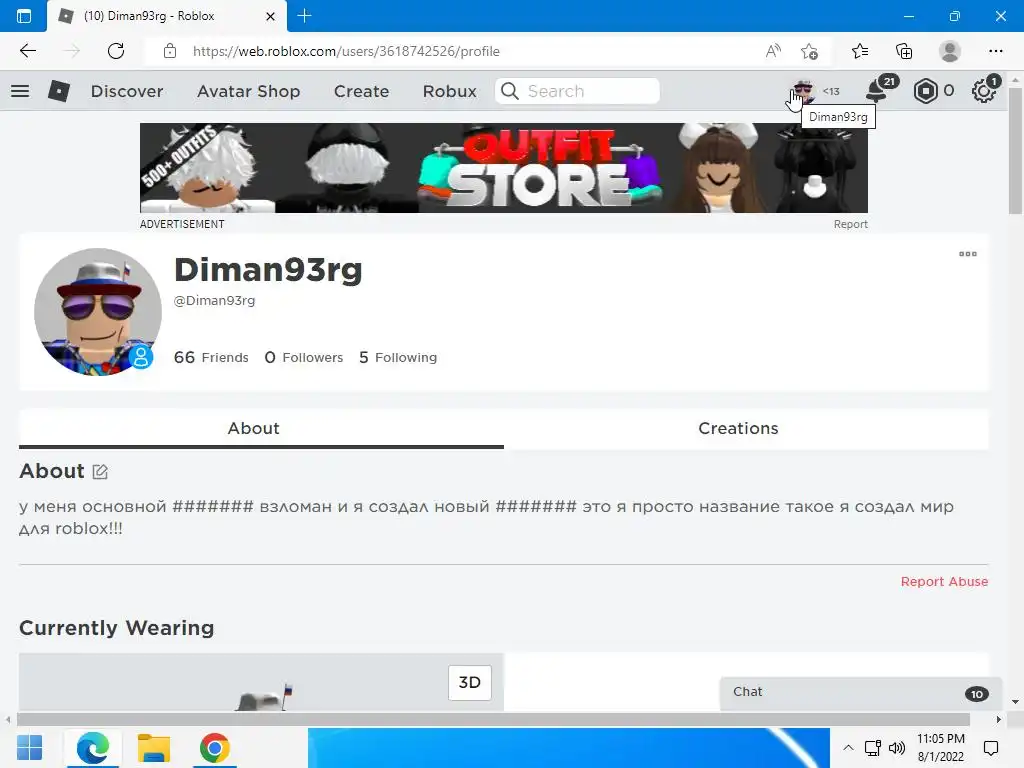The height and width of the screenshot is (768, 1024).
Task: Open the Edge Favorites list icon
Action: point(860,51)
